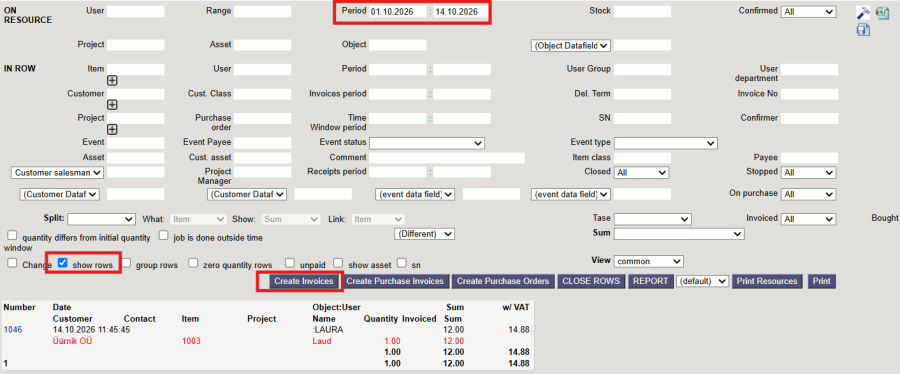900x374 pixels.
Task: Click the Del. Term input field
Action: [x=642, y=94]
